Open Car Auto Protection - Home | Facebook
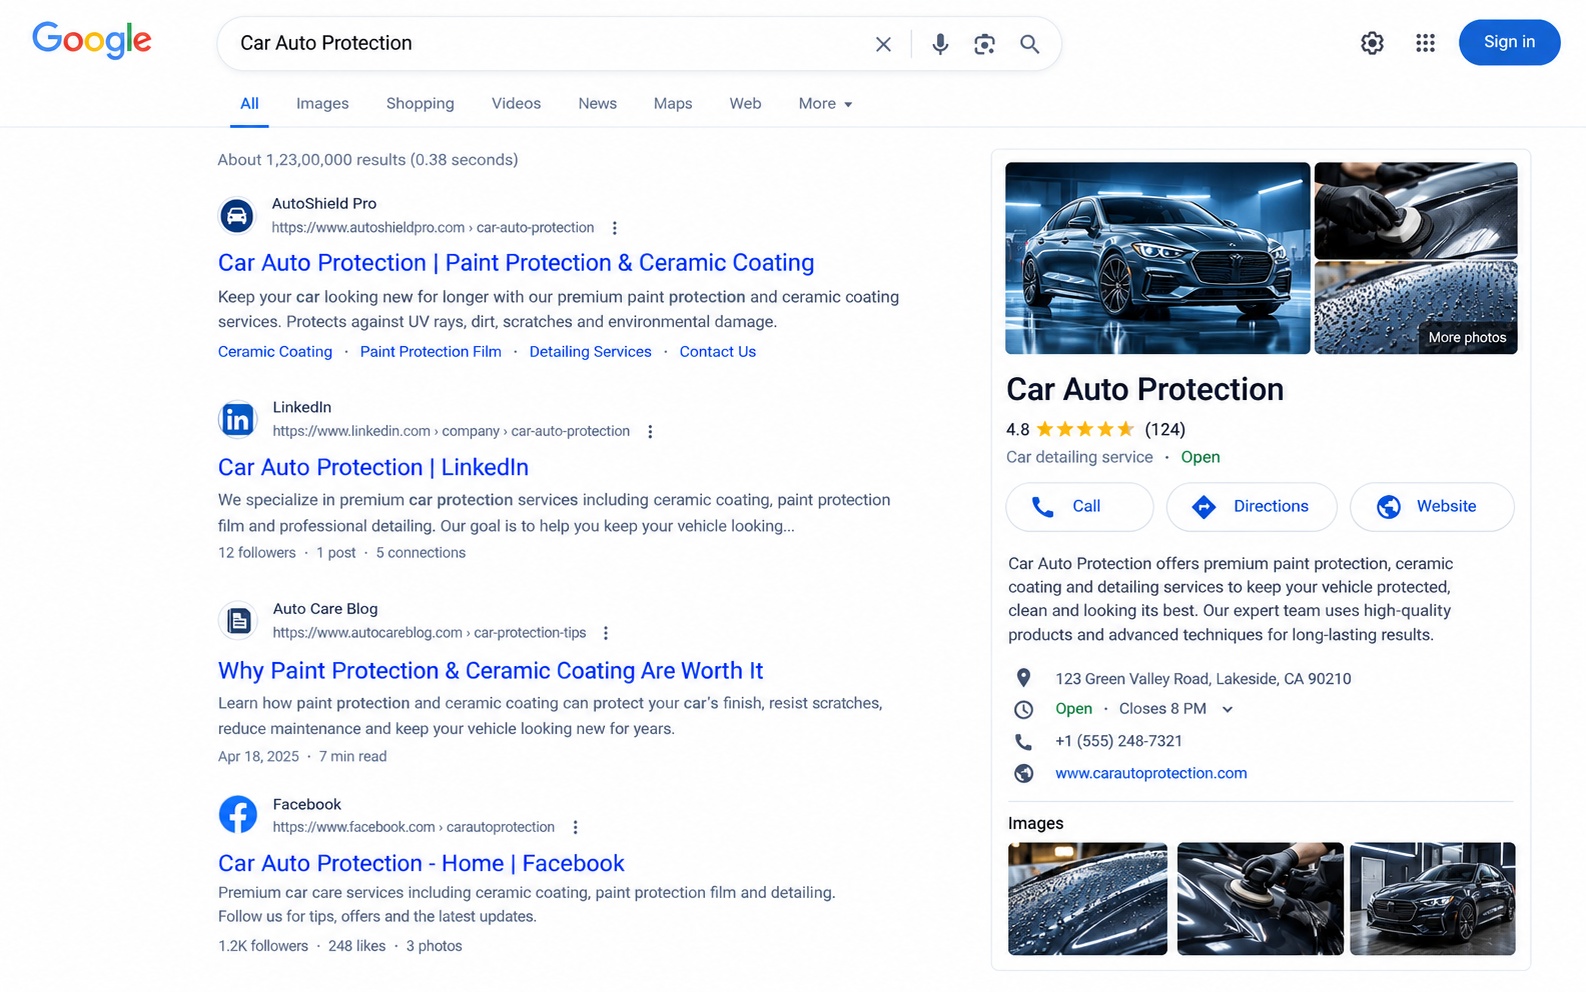The image size is (1586, 992). click(421, 863)
